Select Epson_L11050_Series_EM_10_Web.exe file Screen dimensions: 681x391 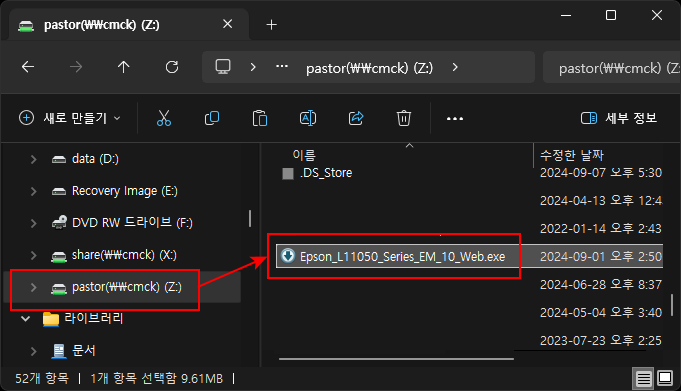point(402,257)
